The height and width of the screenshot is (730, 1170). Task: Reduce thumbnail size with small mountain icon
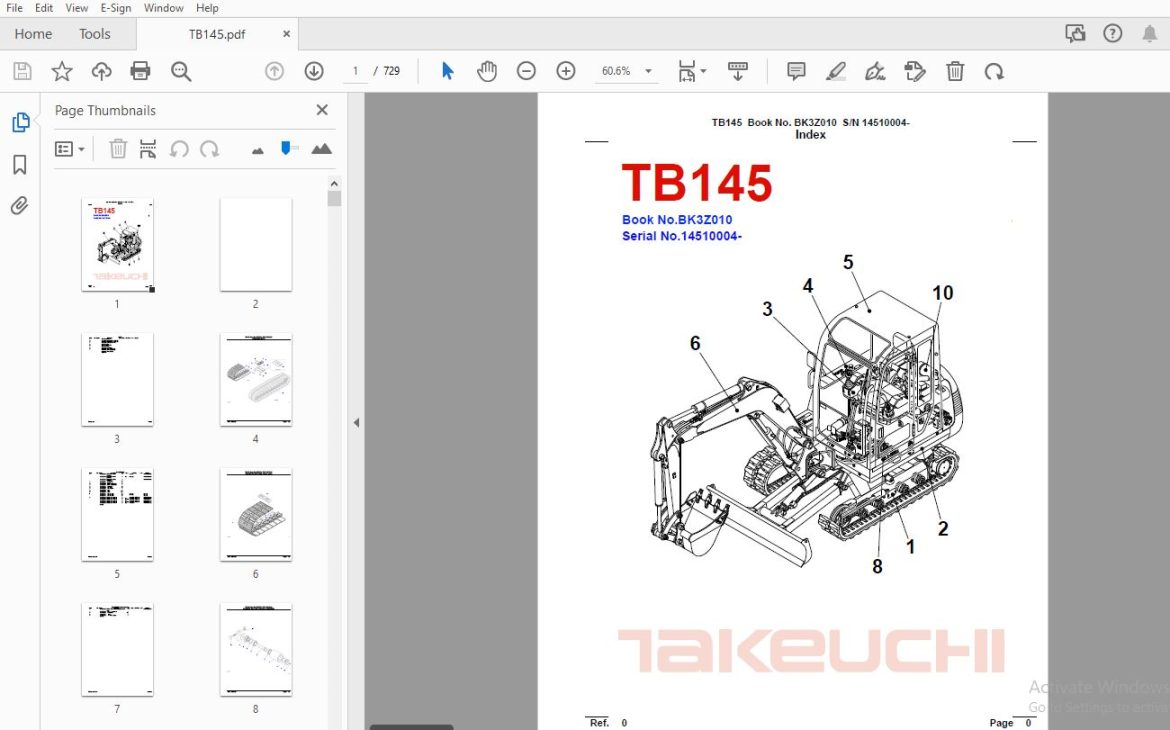pyautogui.click(x=258, y=151)
